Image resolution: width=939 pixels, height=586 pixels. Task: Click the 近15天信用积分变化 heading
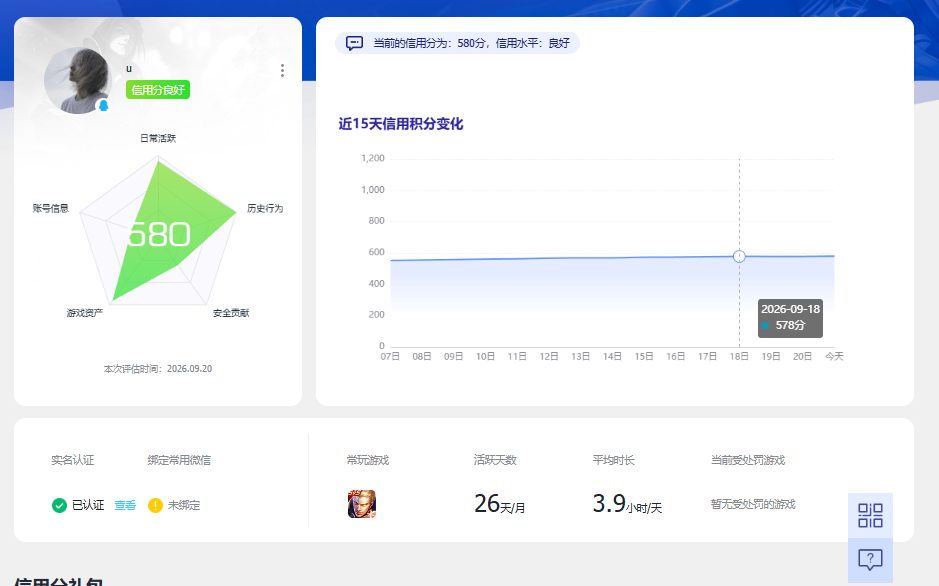pyautogui.click(x=401, y=124)
